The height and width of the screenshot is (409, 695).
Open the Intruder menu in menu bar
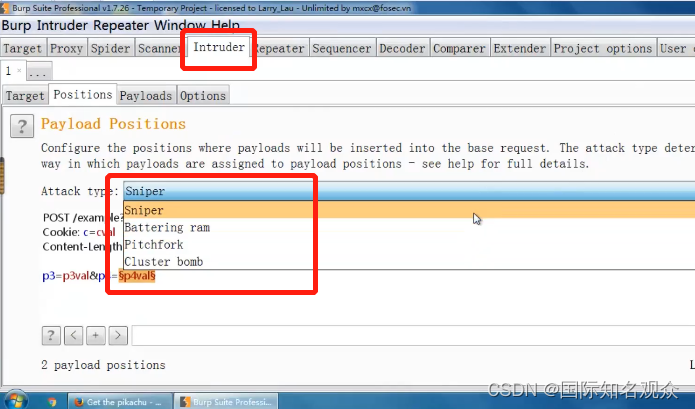click(x=63, y=25)
